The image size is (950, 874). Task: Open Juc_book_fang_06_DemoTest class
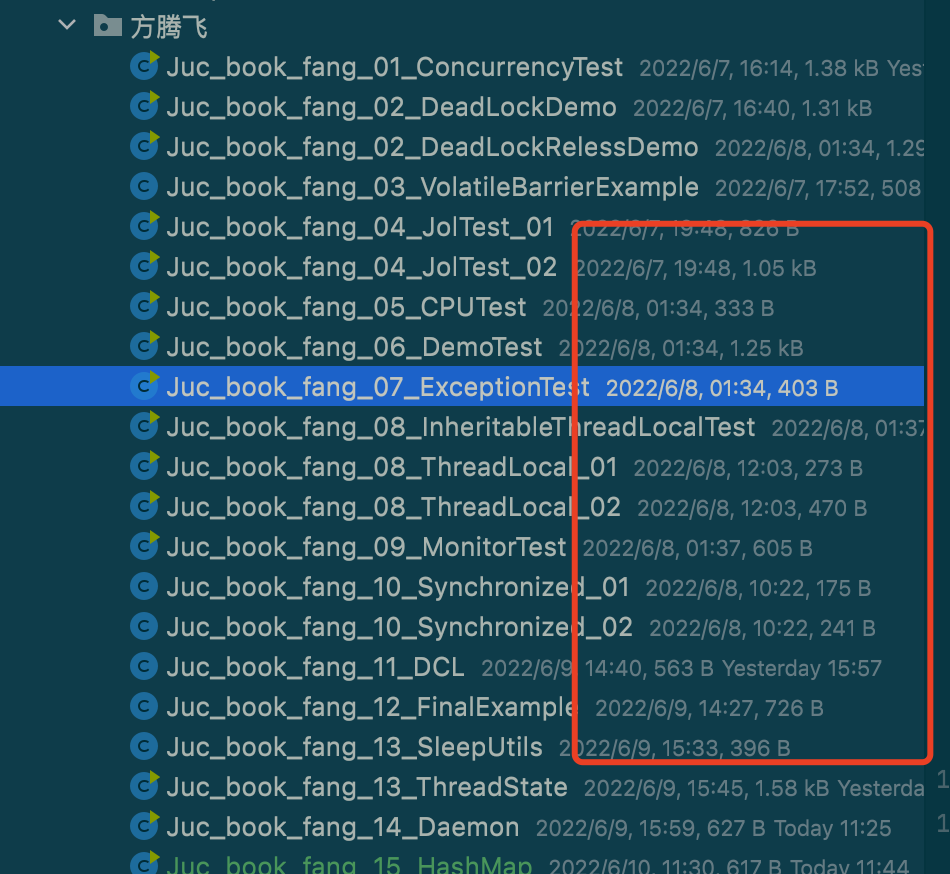pyautogui.click(x=354, y=347)
